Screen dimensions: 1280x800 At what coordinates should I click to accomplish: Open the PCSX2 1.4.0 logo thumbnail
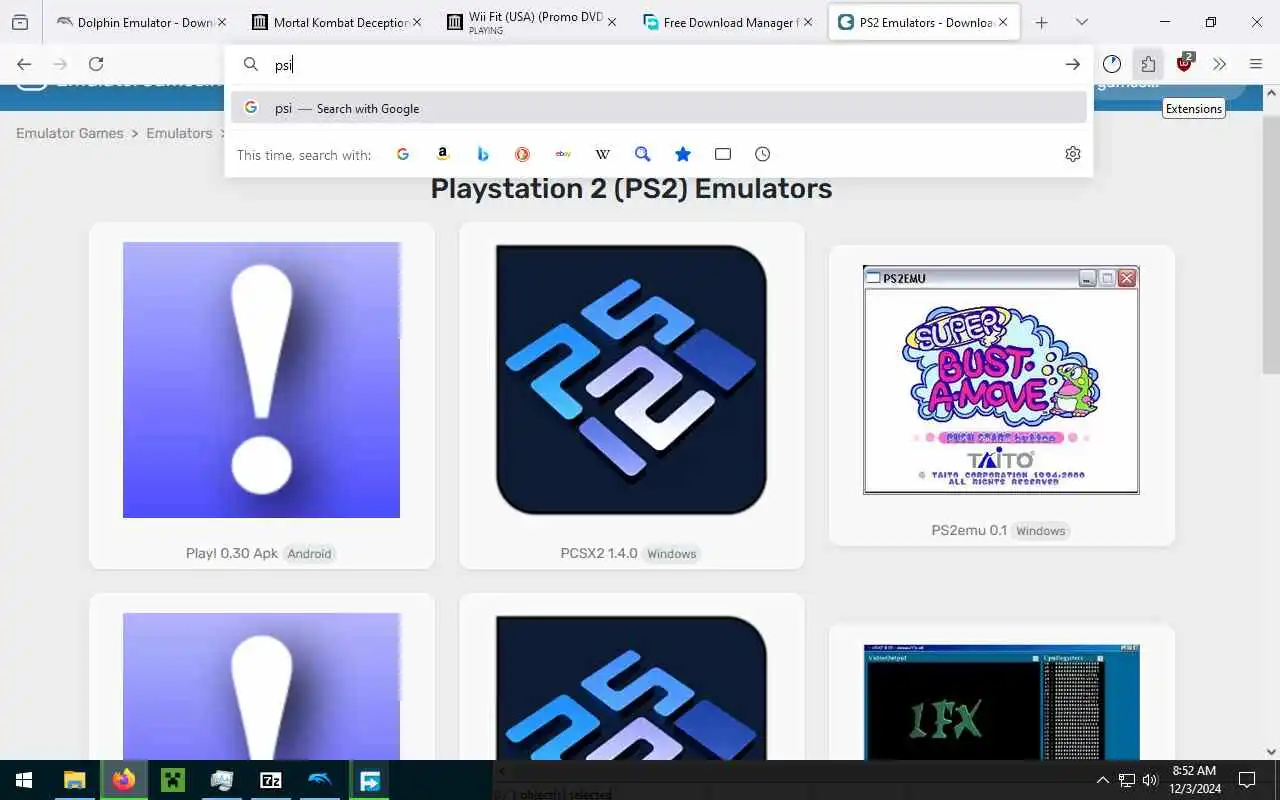631,380
